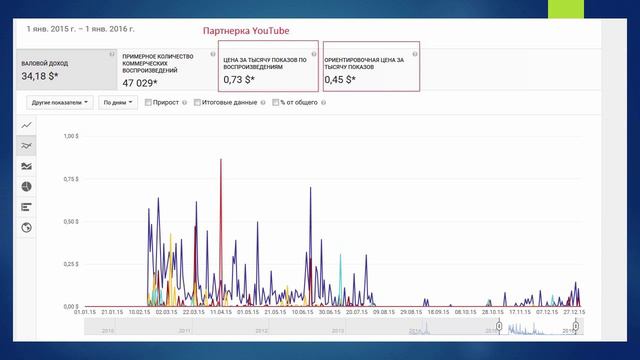
Task: Click the 34,18 $* revenue value
Action: (x=40, y=76)
